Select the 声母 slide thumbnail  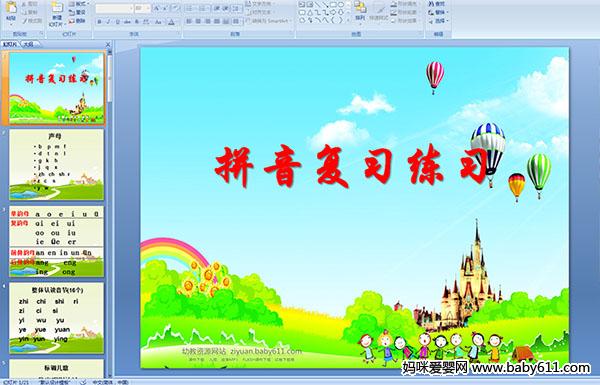(x=57, y=165)
